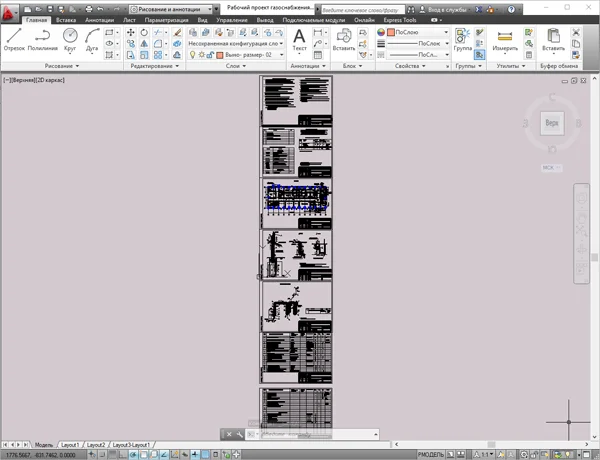Open the Аннотации ribbon tab
Viewport: 600px width, 460px height.
coord(99,20)
